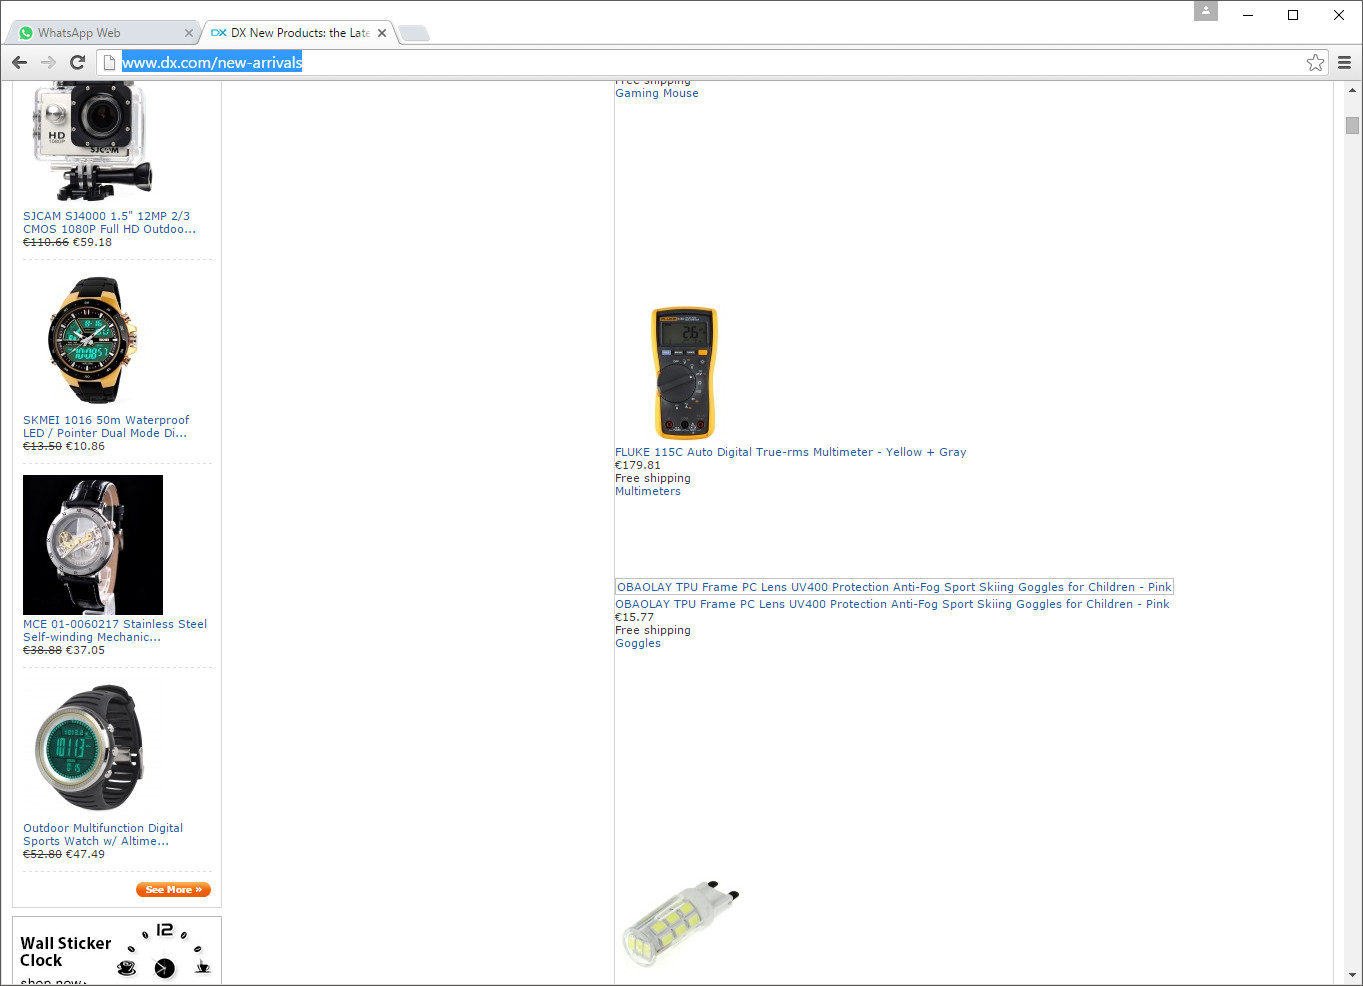Image resolution: width=1363 pixels, height=986 pixels.
Task: Minimize the Chrome window
Action: [1248, 15]
